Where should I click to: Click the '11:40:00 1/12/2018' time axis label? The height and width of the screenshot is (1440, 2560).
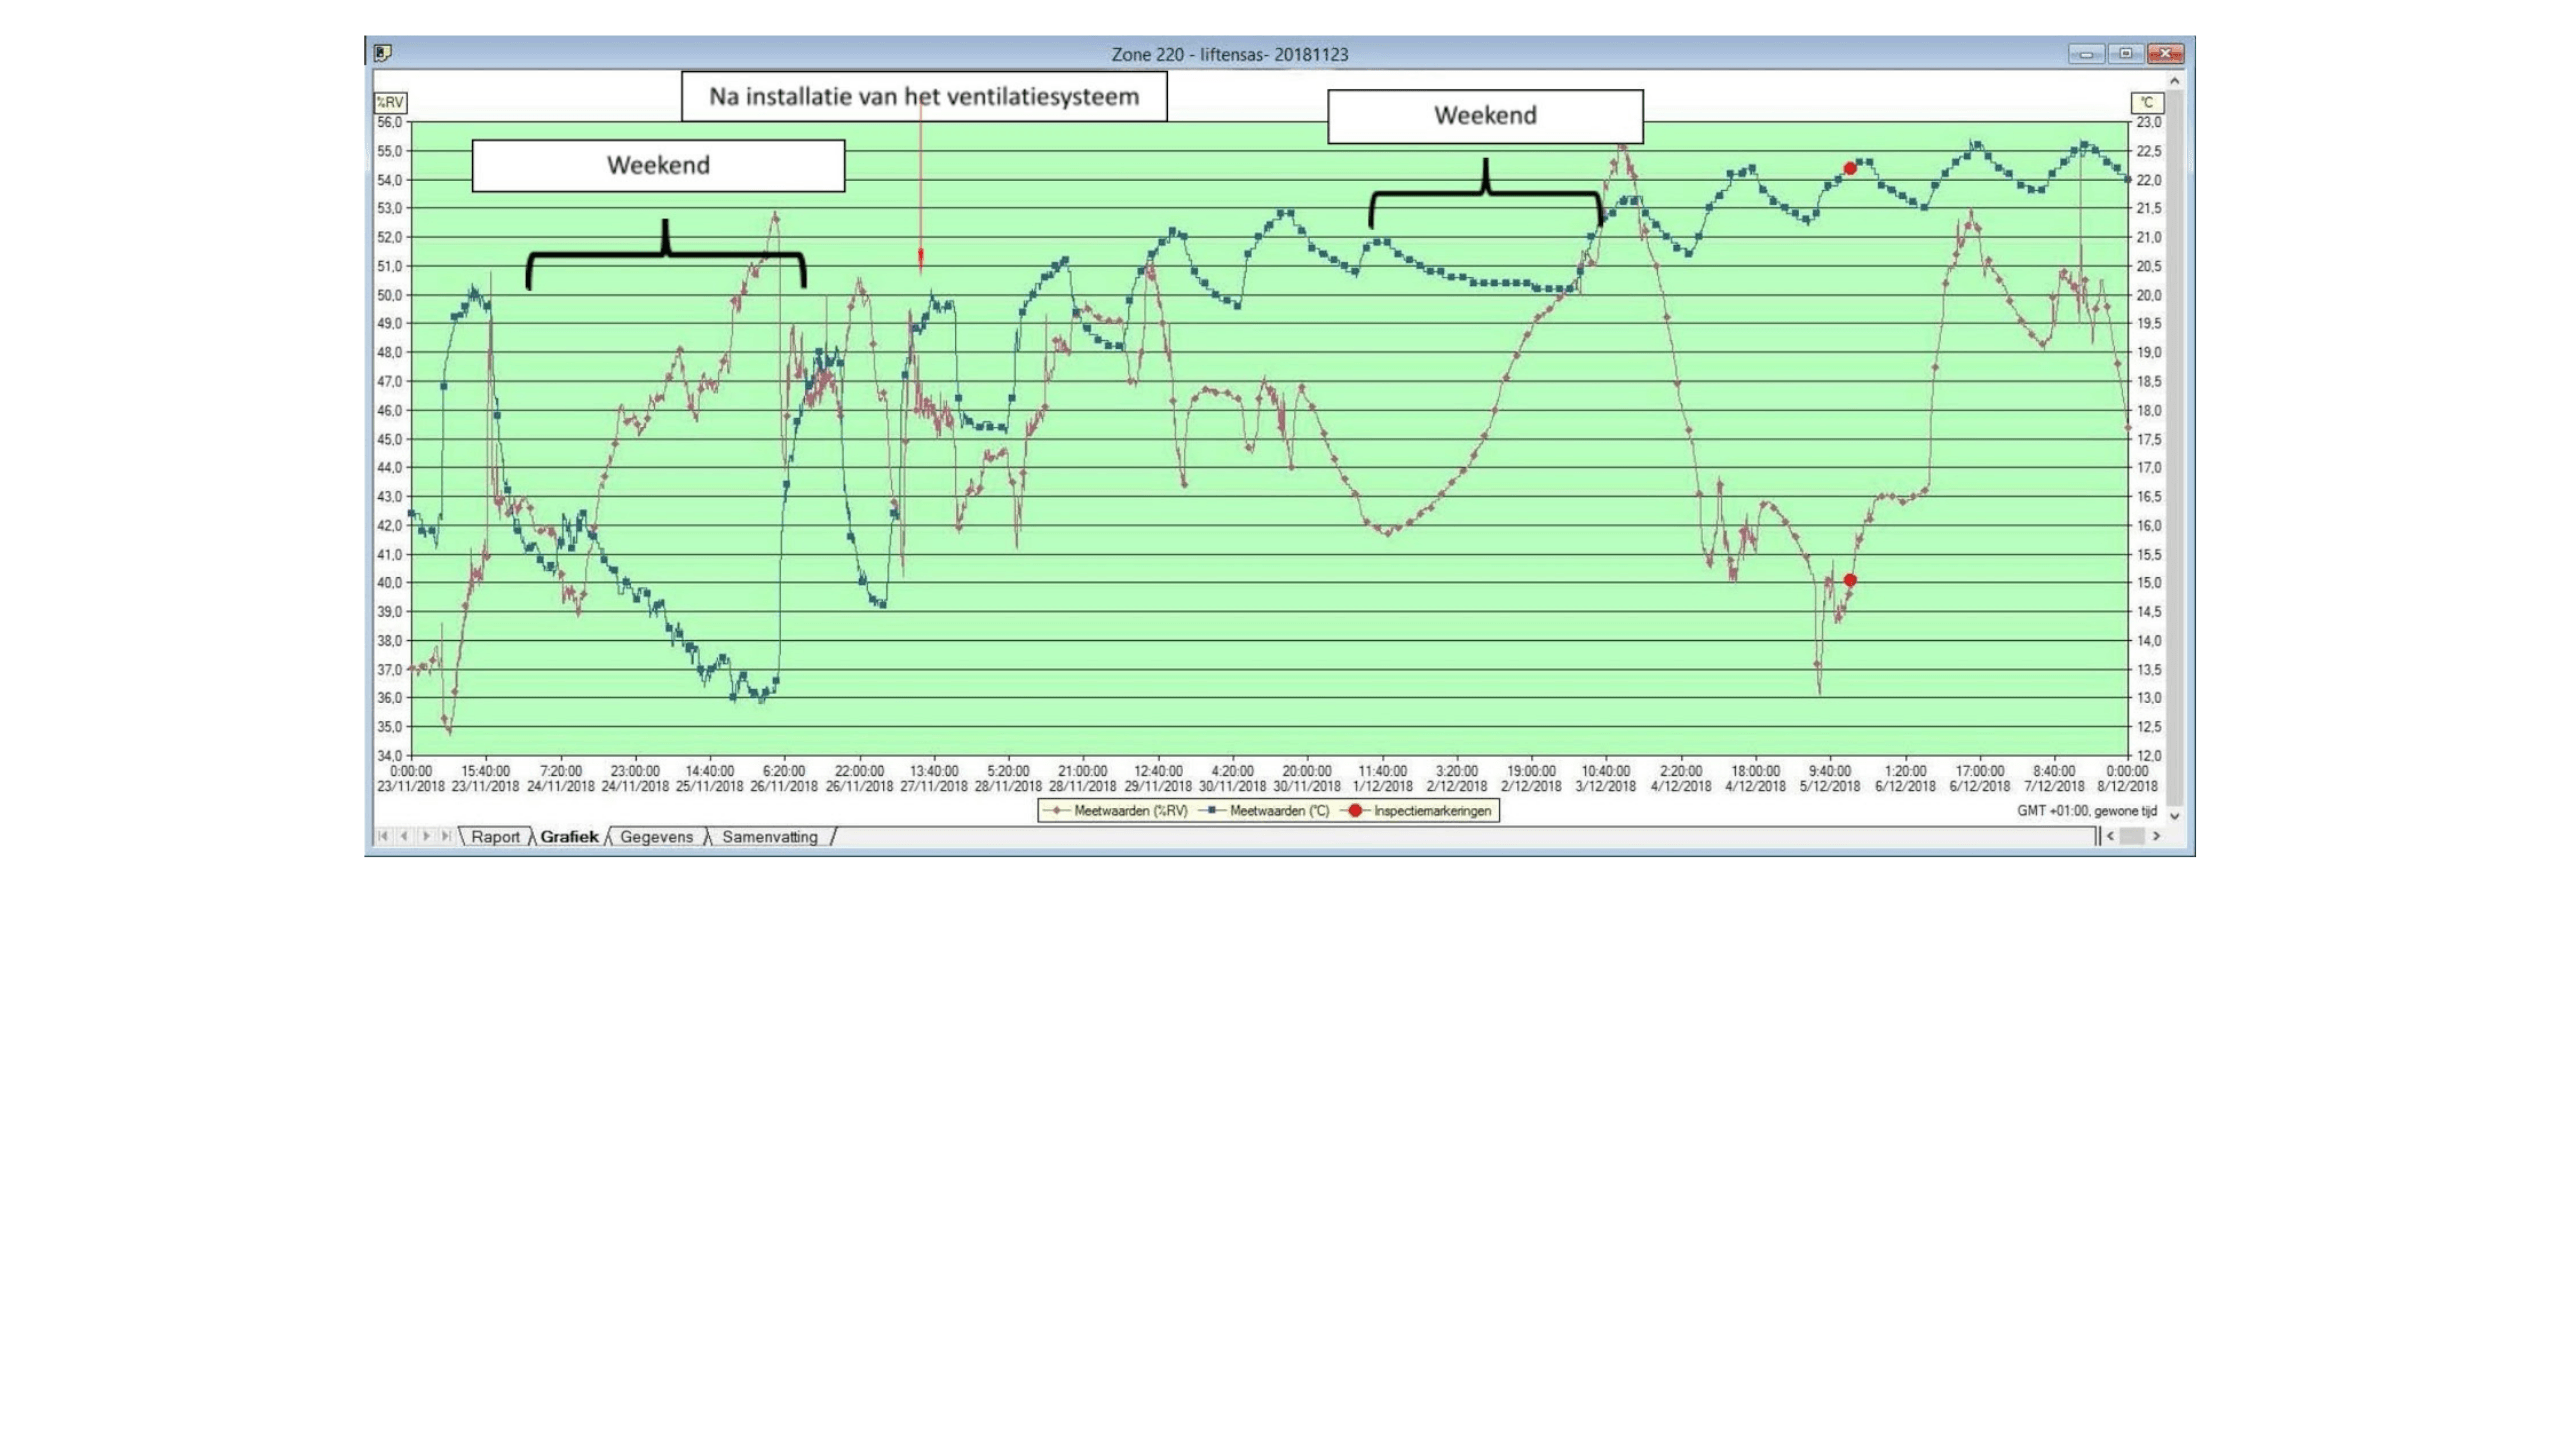(1383, 779)
